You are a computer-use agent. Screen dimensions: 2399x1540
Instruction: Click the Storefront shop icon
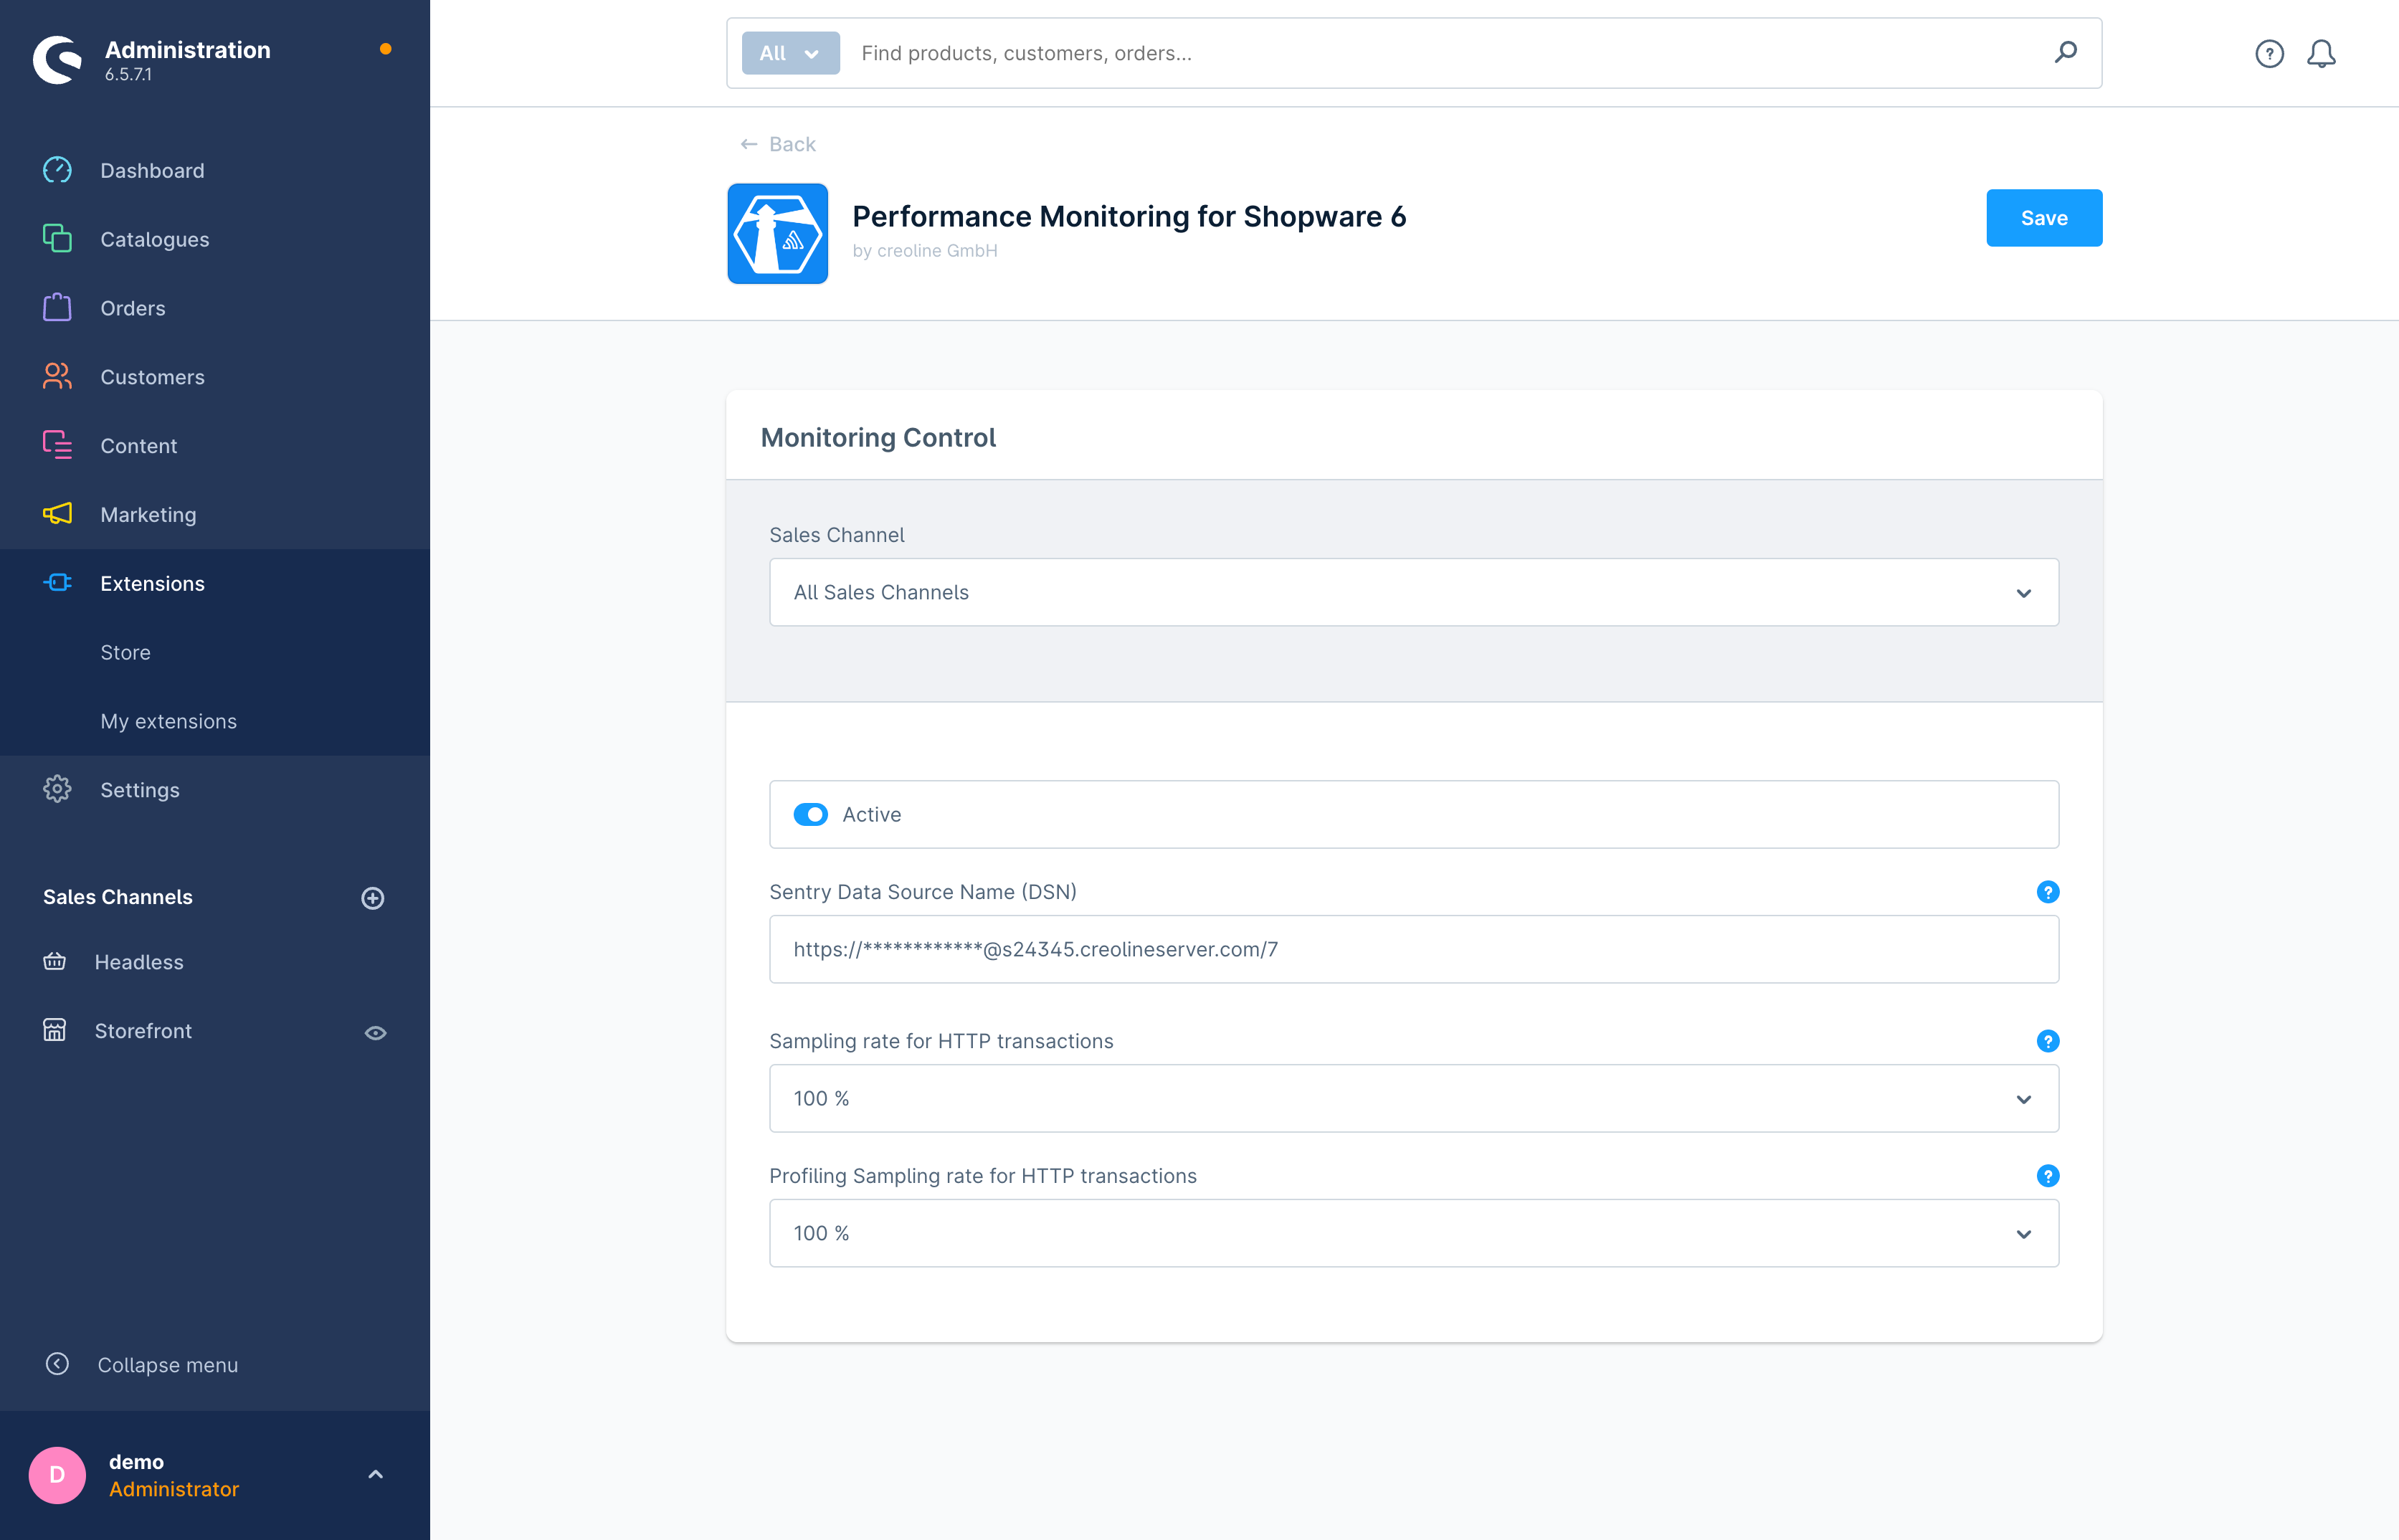coord(55,1030)
